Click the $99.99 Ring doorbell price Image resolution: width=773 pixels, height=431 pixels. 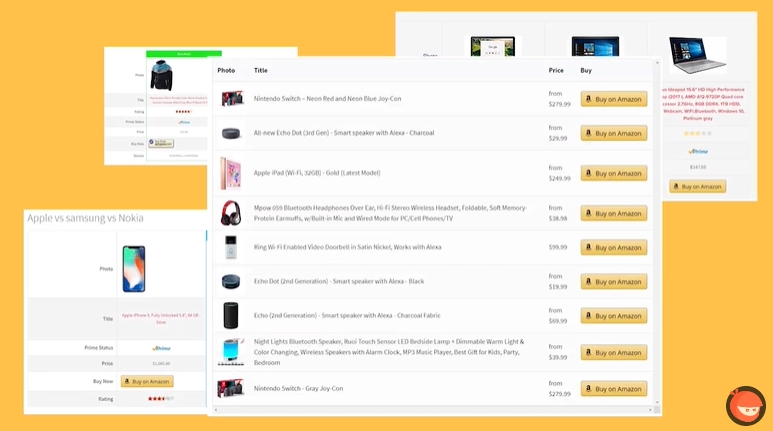pyautogui.click(x=558, y=247)
